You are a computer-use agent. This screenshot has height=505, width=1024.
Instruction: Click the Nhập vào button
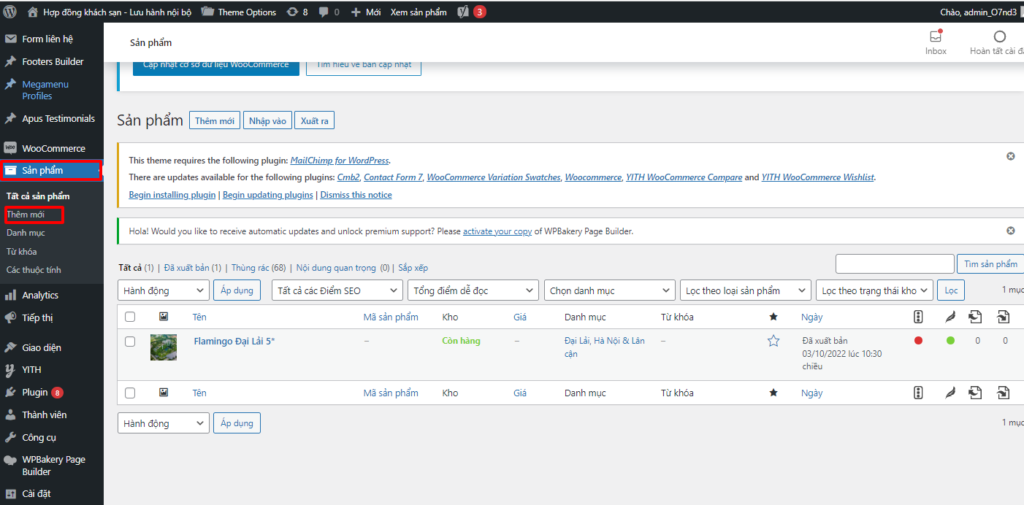(x=267, y=121)
